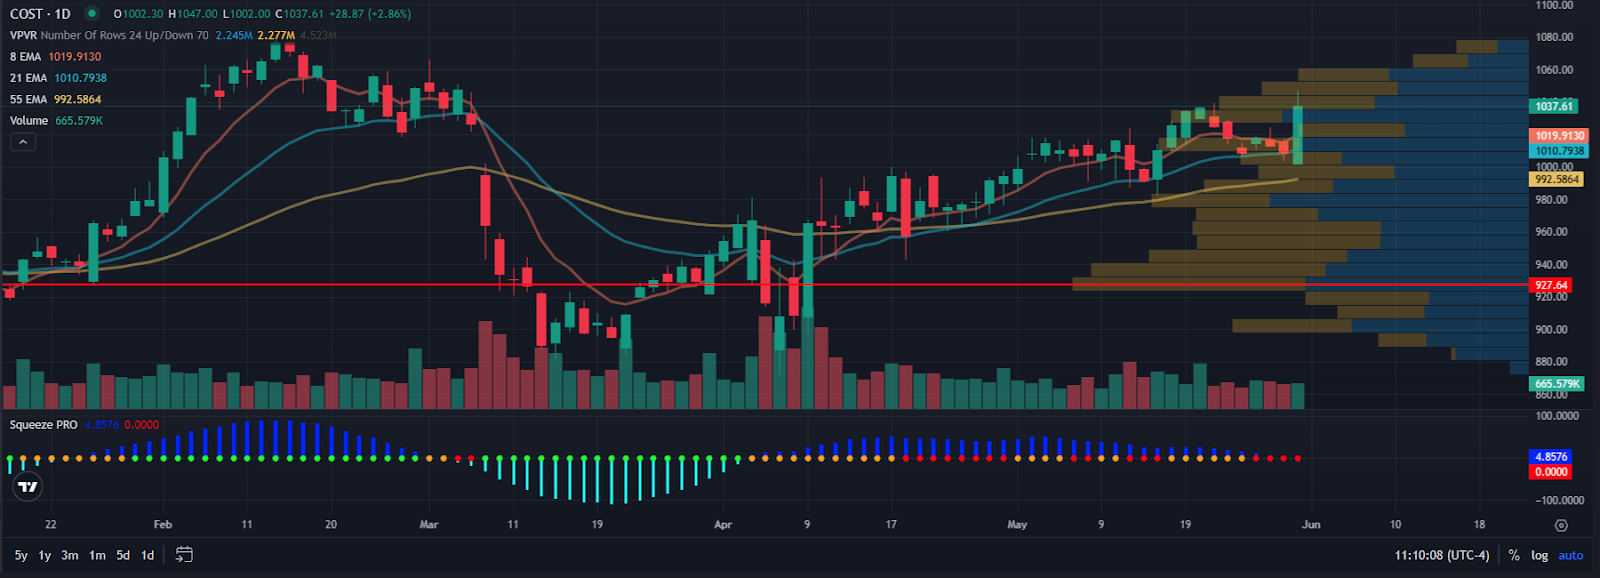
Task: Click the 900.00 price scale label
Action: pyautogui.click(x=1551, y=329)
